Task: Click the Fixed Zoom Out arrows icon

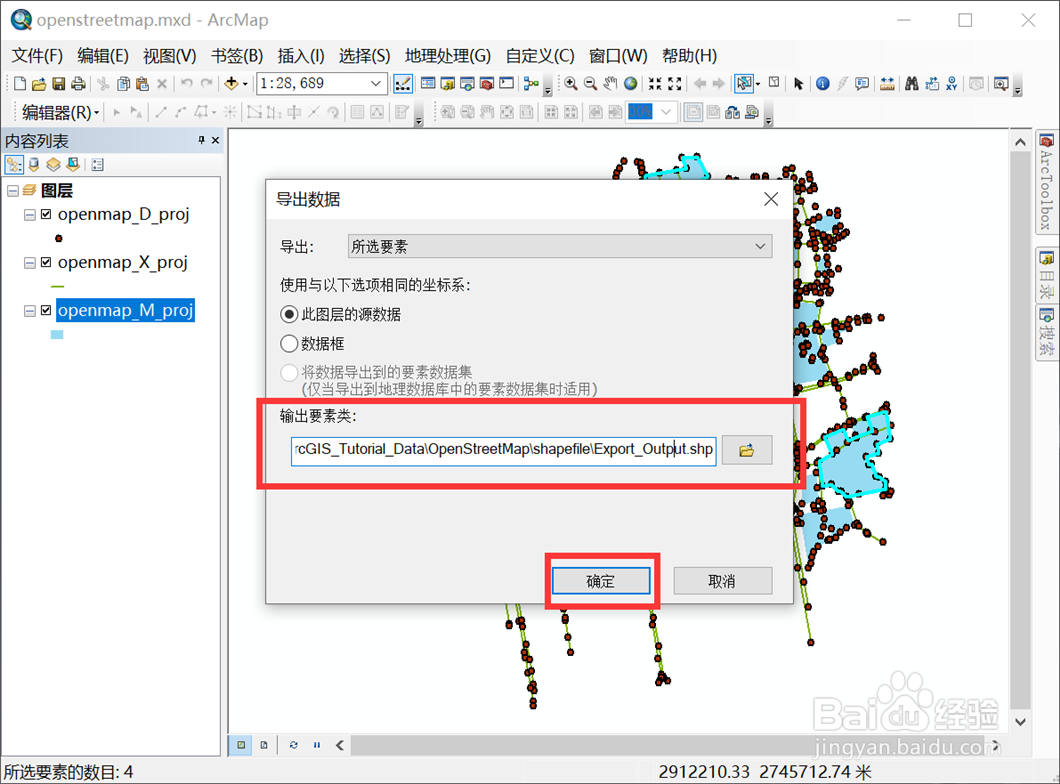Action: tap(675, 83)
